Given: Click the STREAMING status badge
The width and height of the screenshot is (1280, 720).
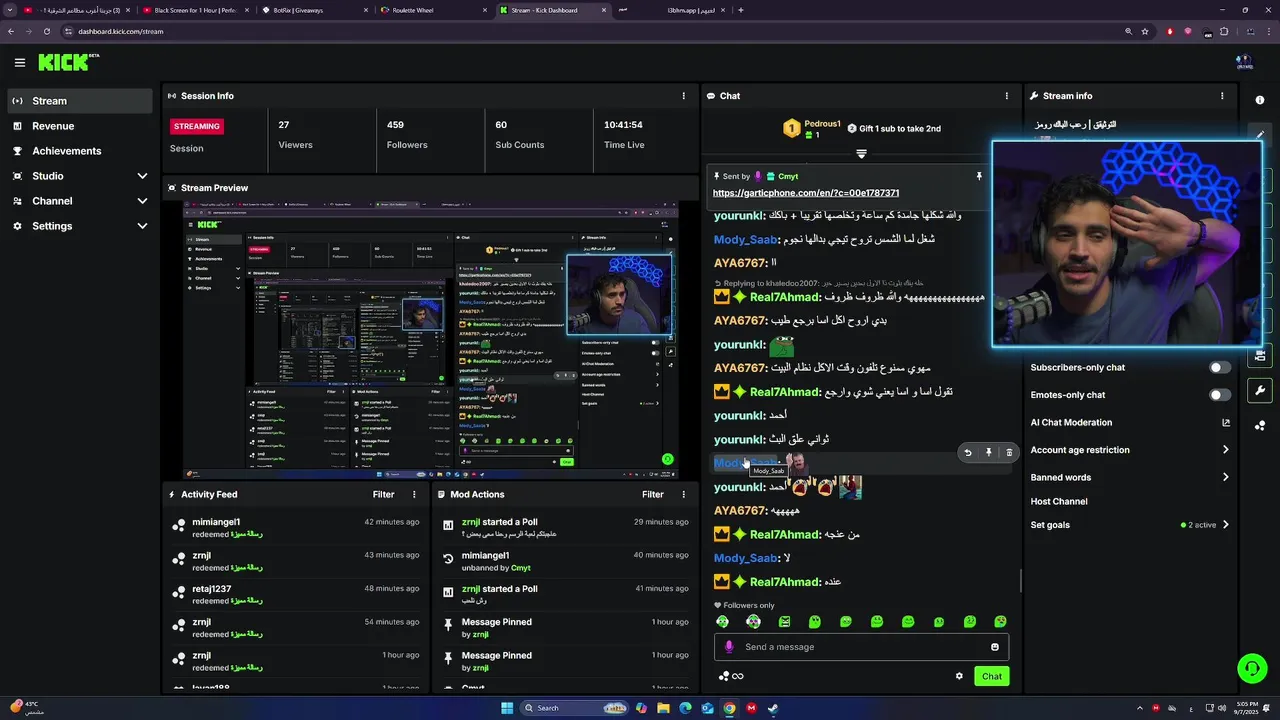Looking at the screenshot, I should (196, 126).
